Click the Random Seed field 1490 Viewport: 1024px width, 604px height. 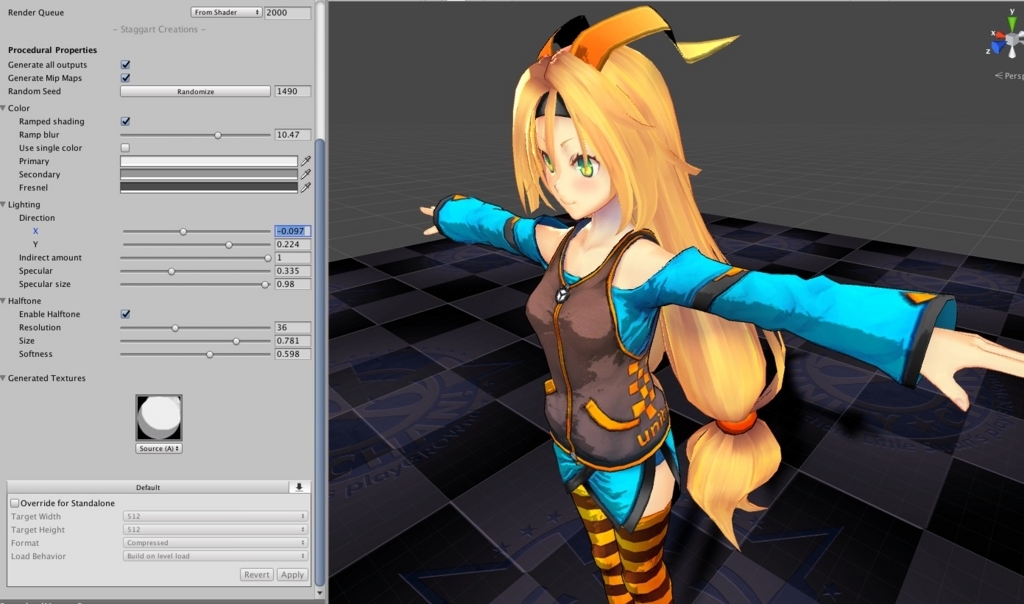(292, 91)
